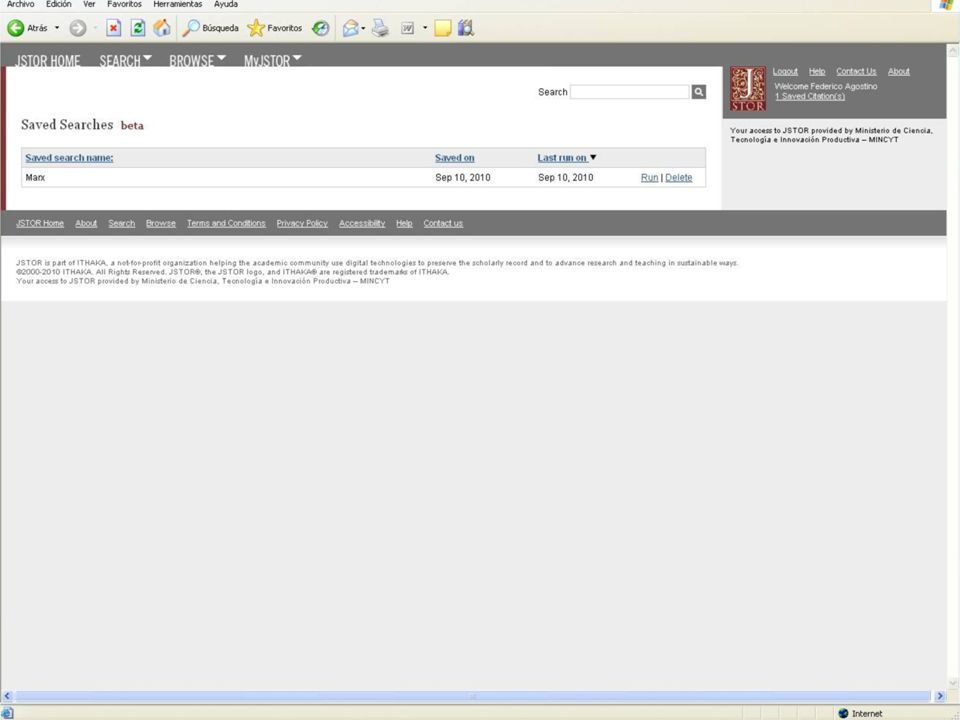Viewport: 960px width, 720px height.
Task: Run the Marx saved search
Action: [x=649, y=178]
